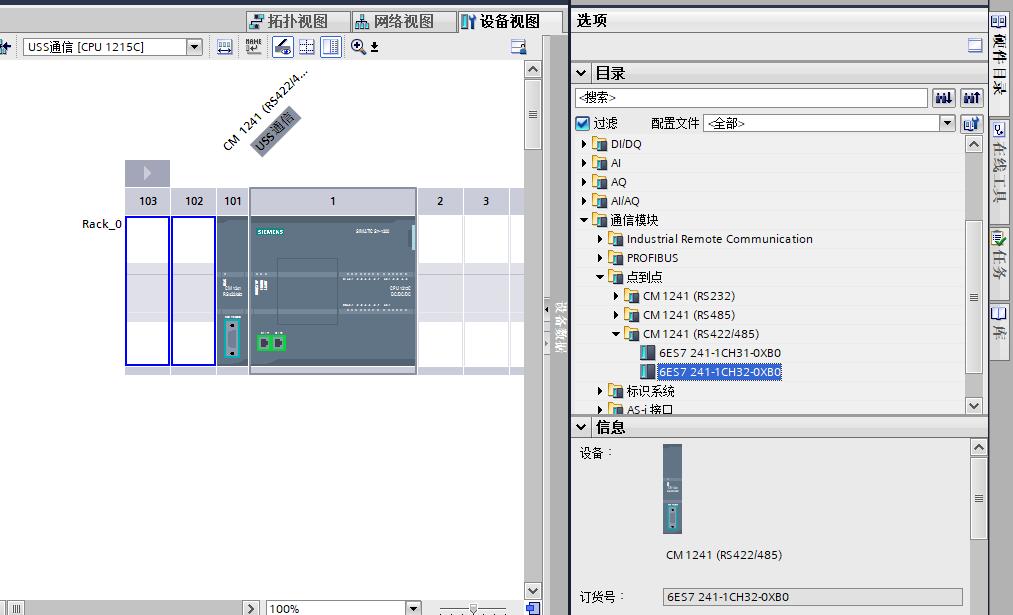Select empty rack slot 102

pyautogui.click(x=193, y=291)
